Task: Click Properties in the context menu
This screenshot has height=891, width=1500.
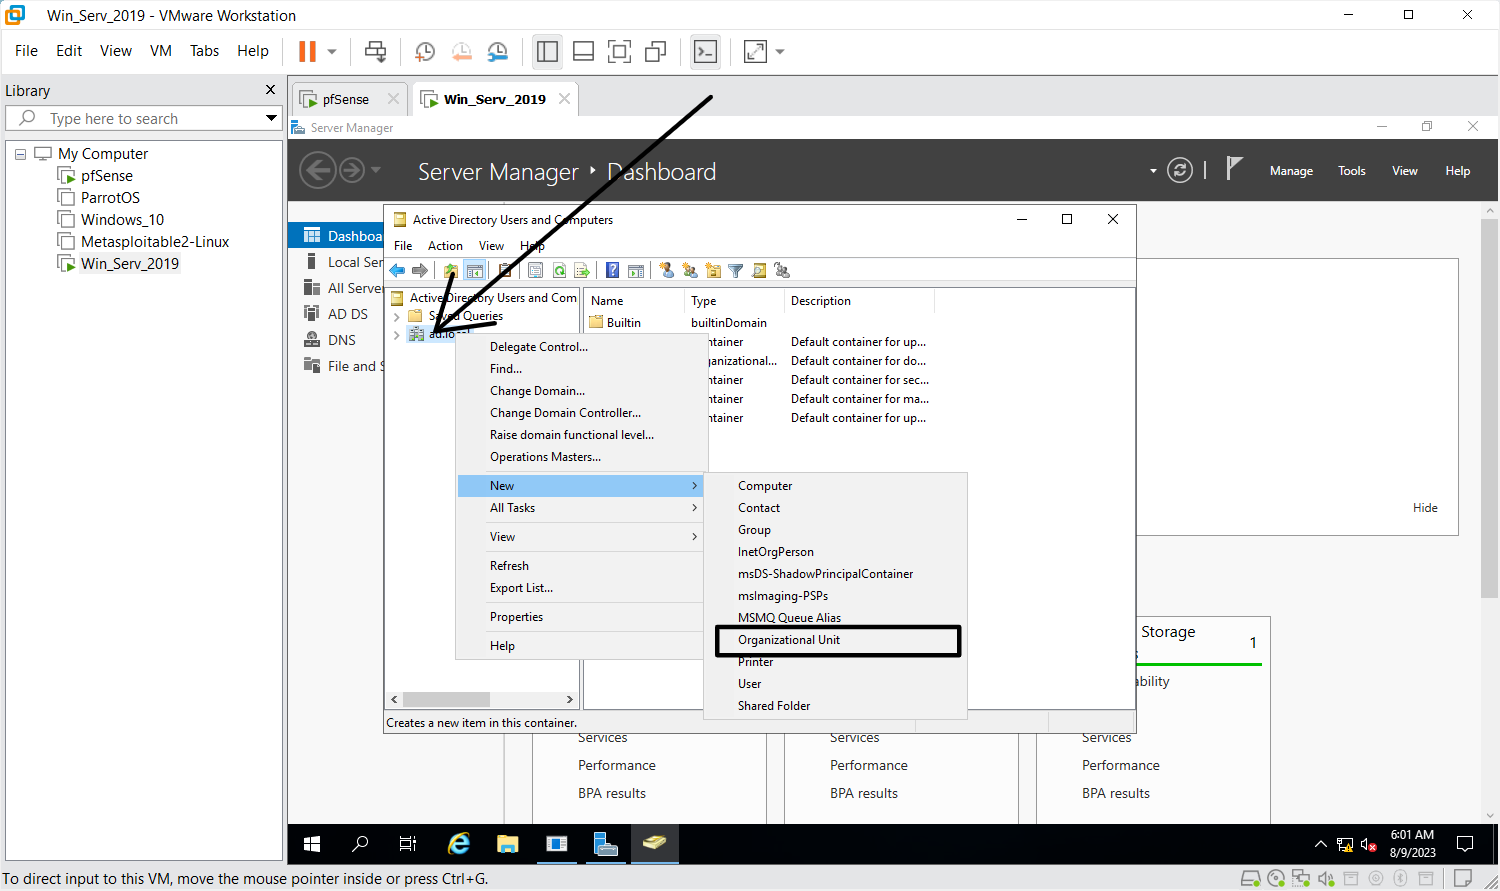Action: (581, 617)
